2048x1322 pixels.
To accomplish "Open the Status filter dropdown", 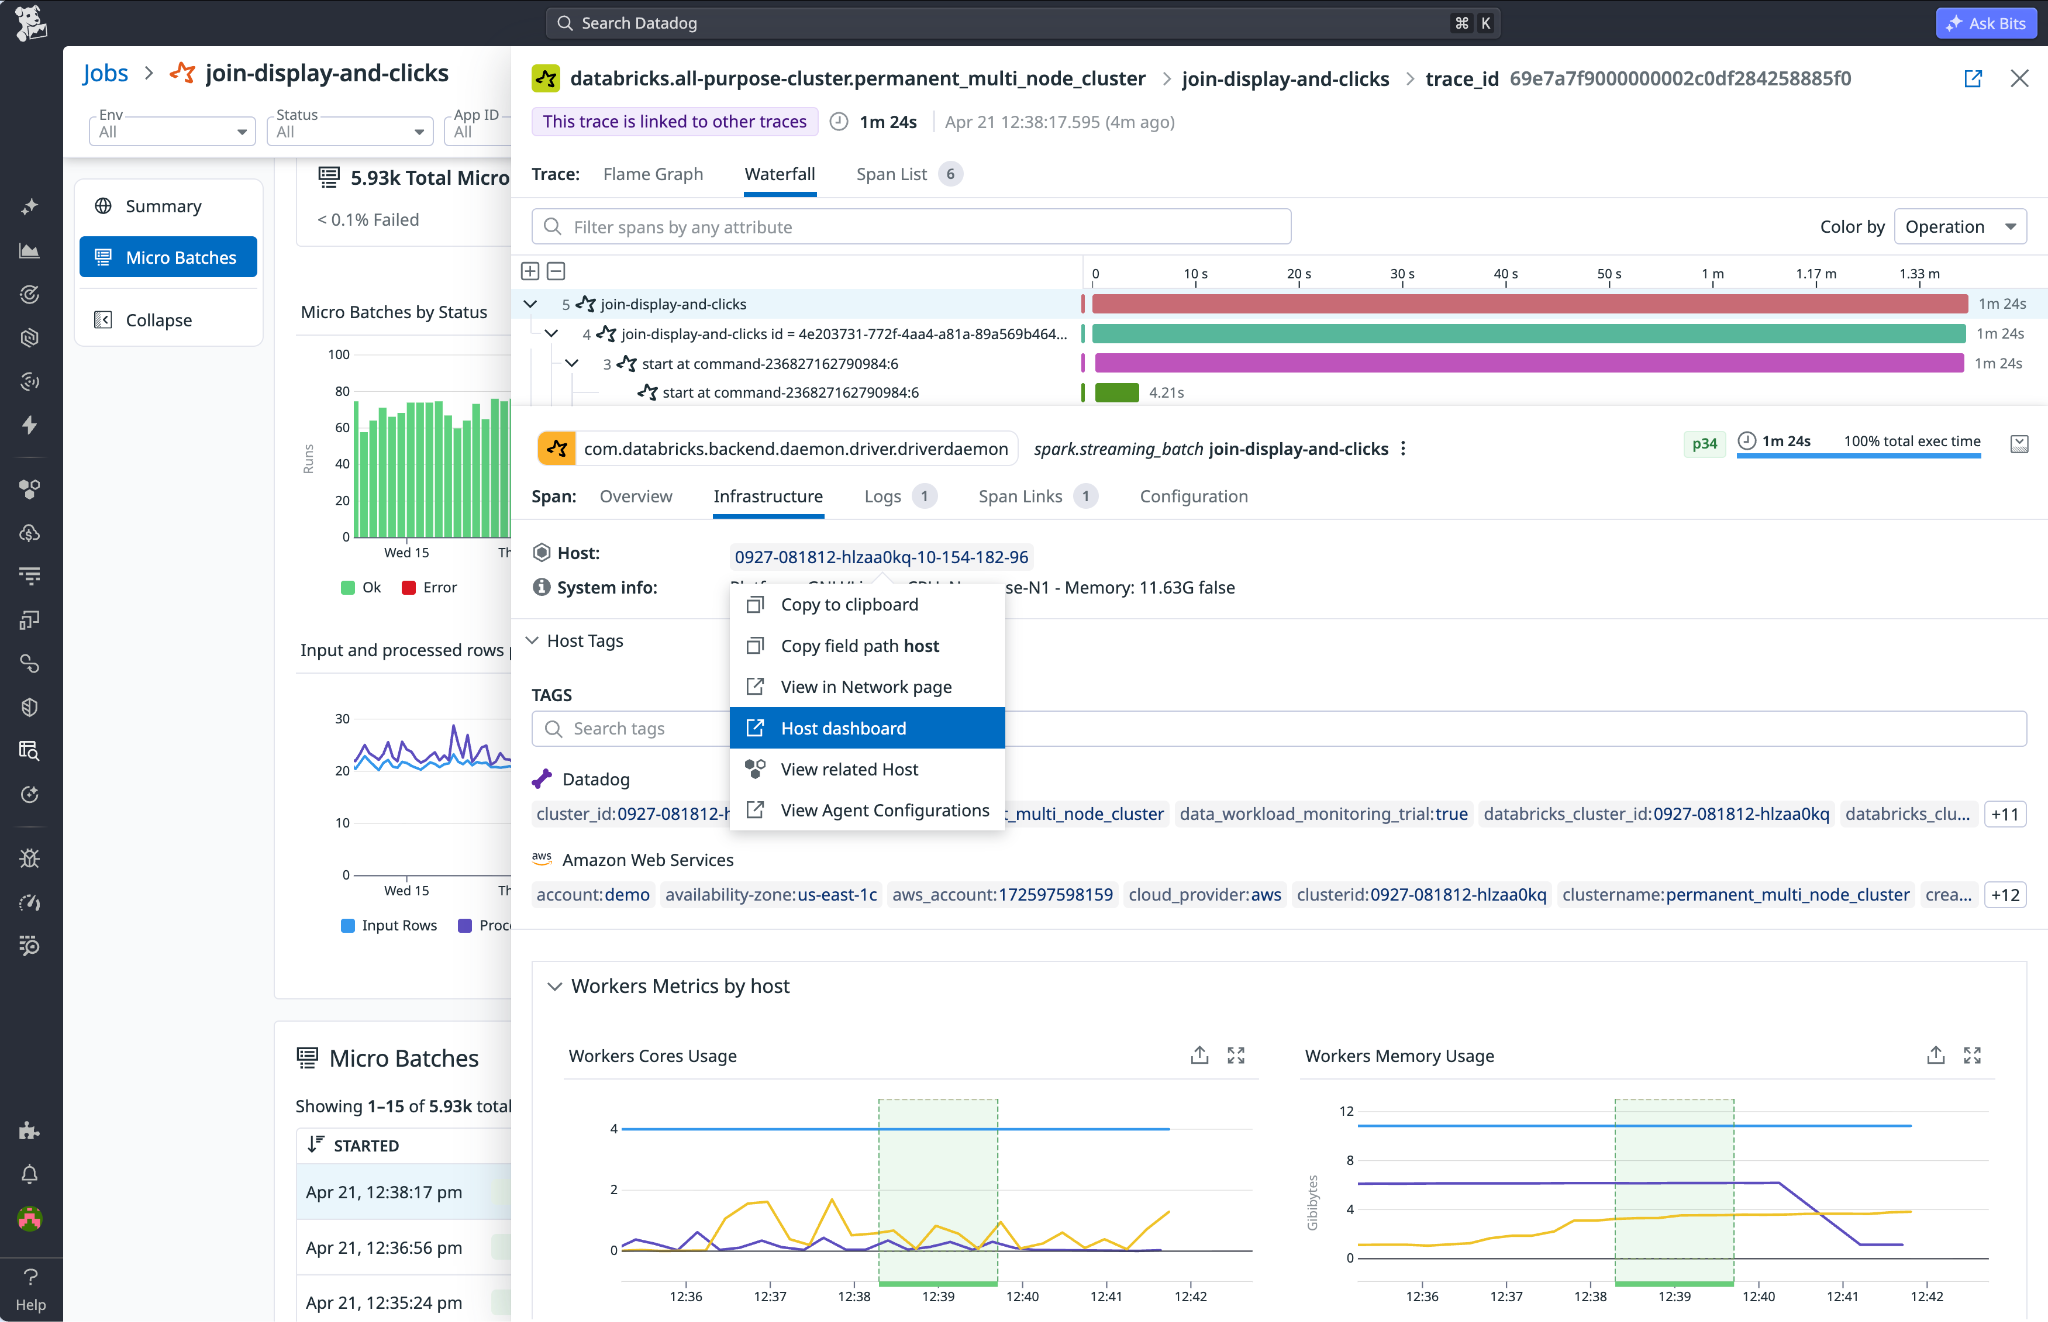I will click(x=349, y=131).
